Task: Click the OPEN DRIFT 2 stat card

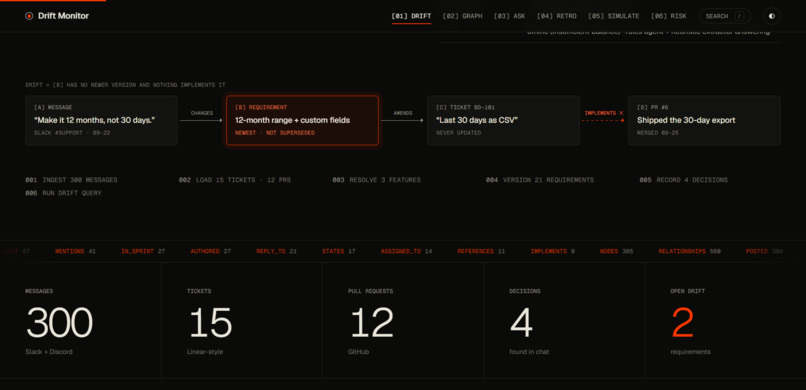Action: point(725,321)
